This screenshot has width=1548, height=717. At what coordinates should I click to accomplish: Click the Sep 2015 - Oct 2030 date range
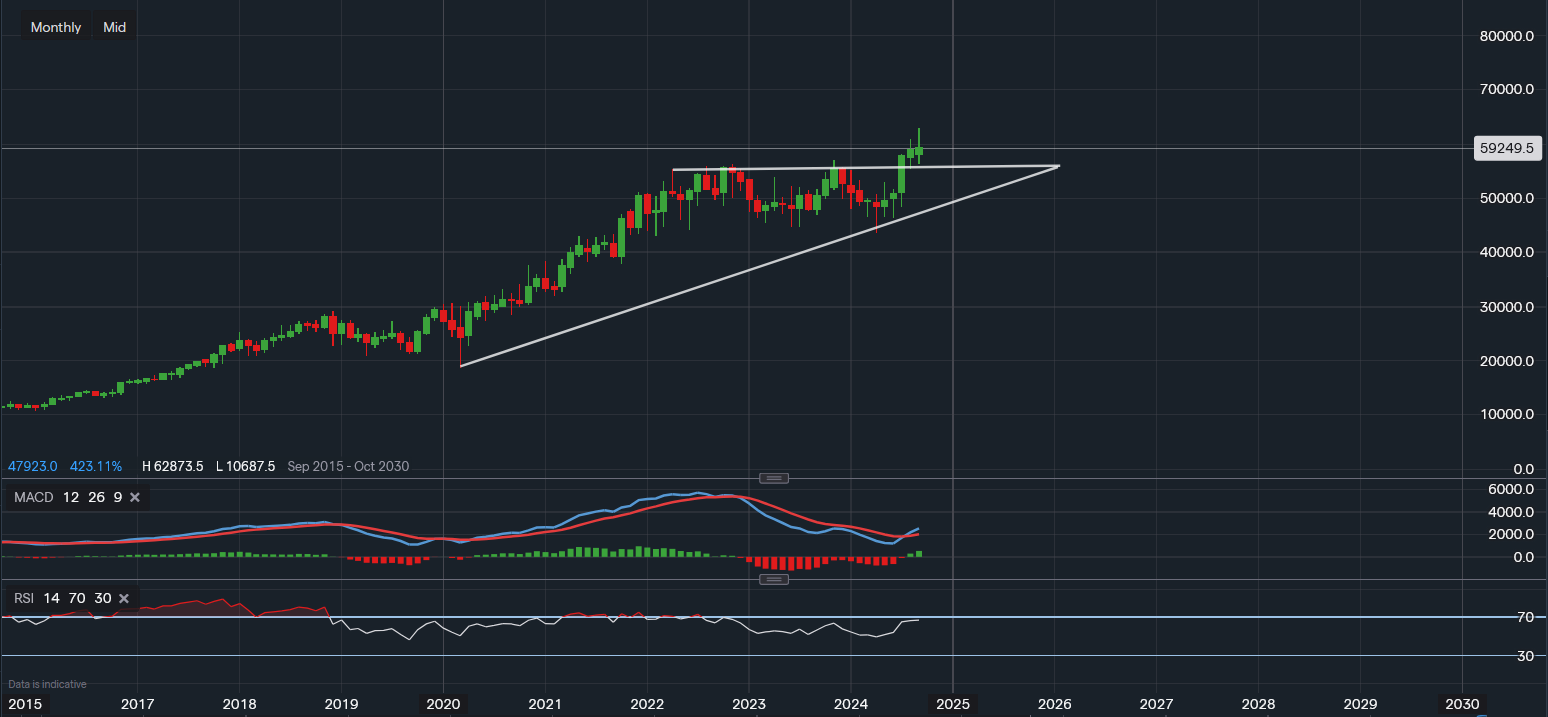348,466
